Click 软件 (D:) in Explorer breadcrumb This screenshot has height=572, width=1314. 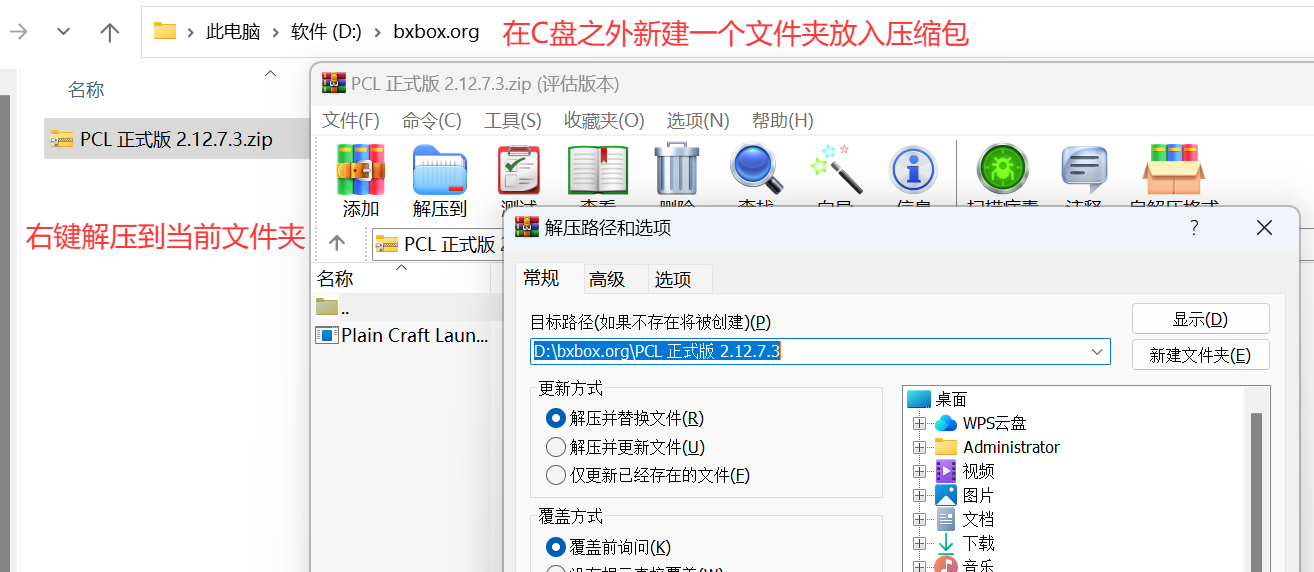pyautogui.click(x=326, y=32)
